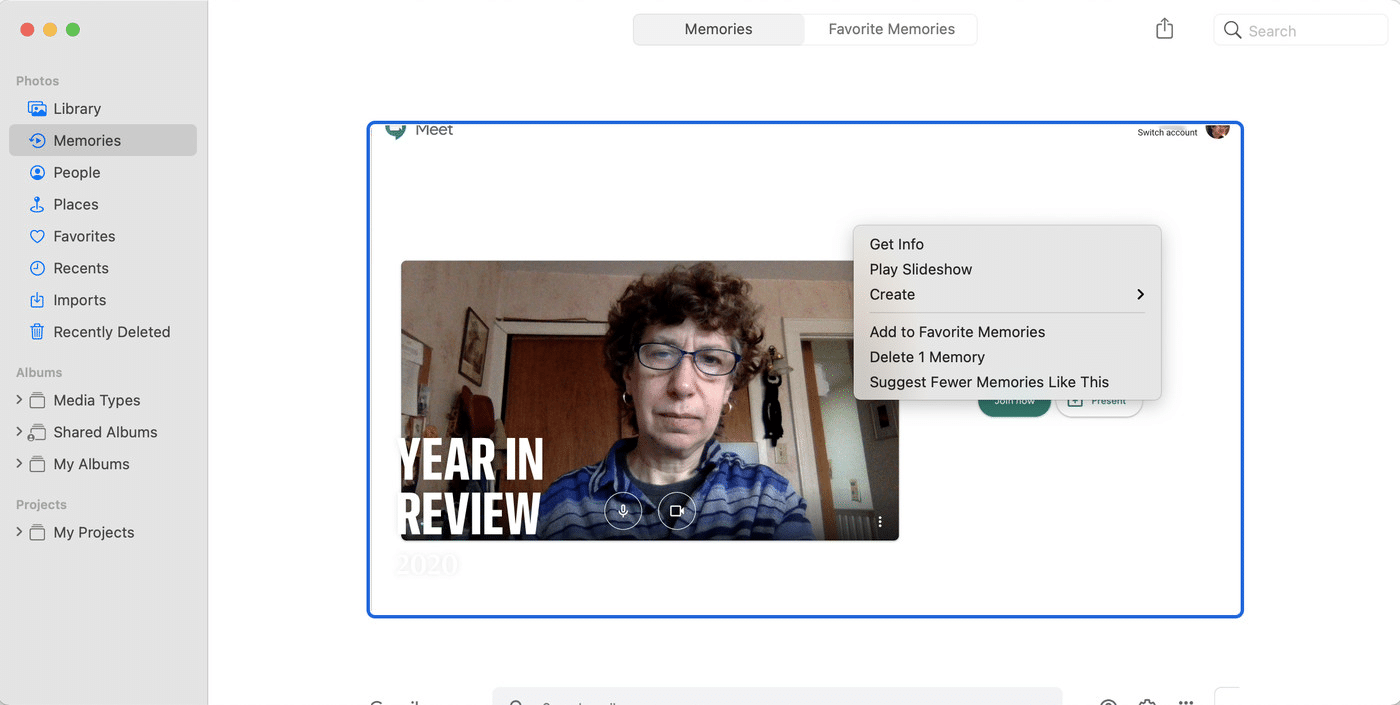Select the People icon in sidebar

click(x=37, y=173)
